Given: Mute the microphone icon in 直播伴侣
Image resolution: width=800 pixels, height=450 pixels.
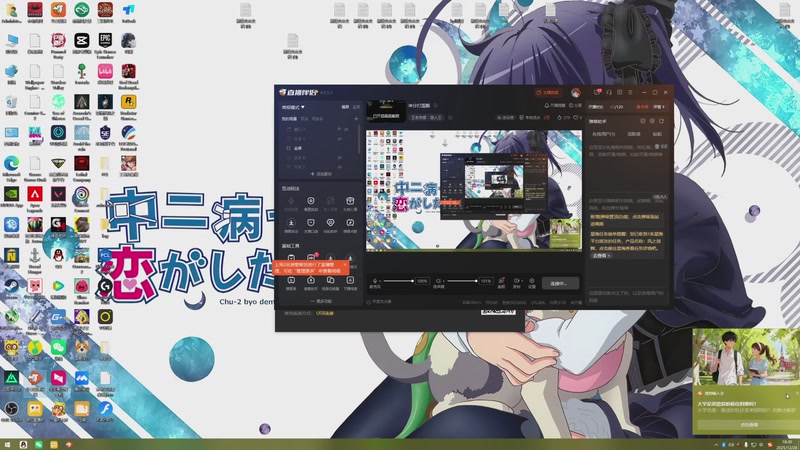Looking at the screenshot, I should [375, 281].
